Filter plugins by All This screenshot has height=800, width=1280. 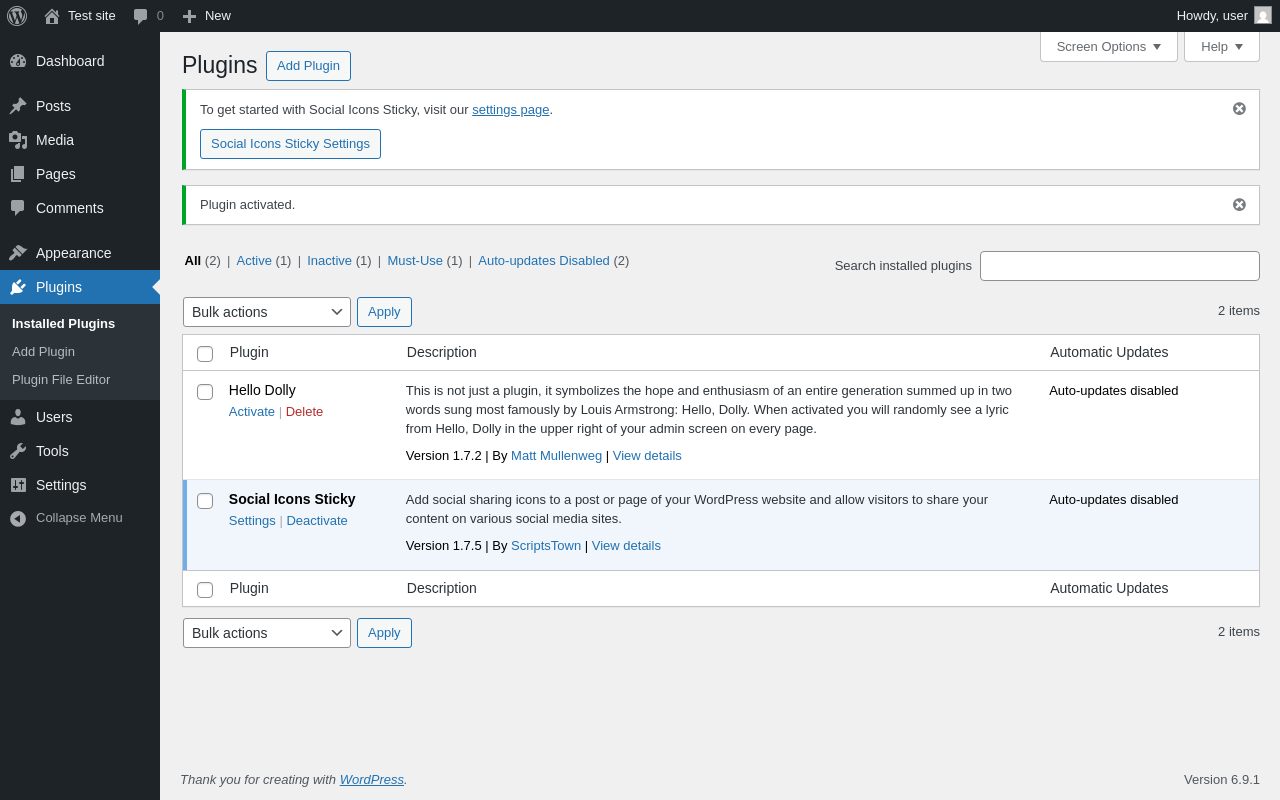tap(193, 261)
